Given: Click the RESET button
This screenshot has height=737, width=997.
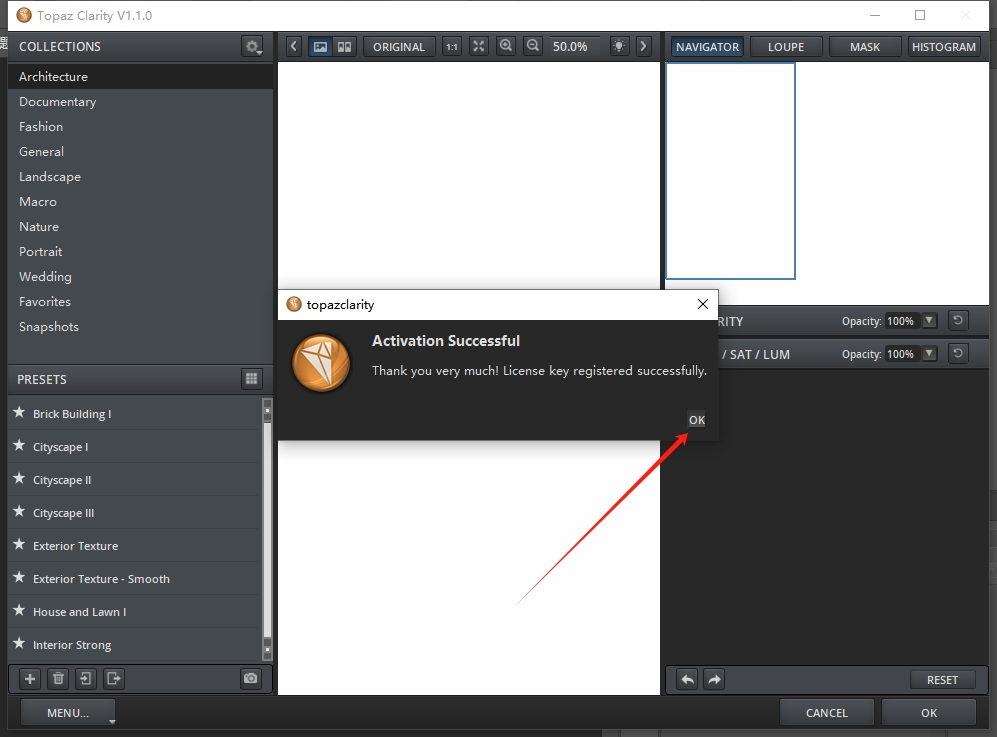Looking at the screenshot, I should 942,680.
